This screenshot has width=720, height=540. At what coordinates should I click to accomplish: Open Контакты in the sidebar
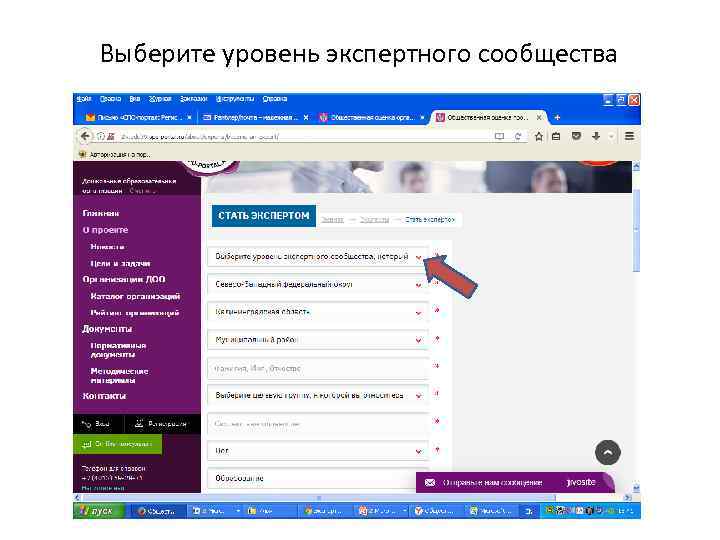point(104,396)
